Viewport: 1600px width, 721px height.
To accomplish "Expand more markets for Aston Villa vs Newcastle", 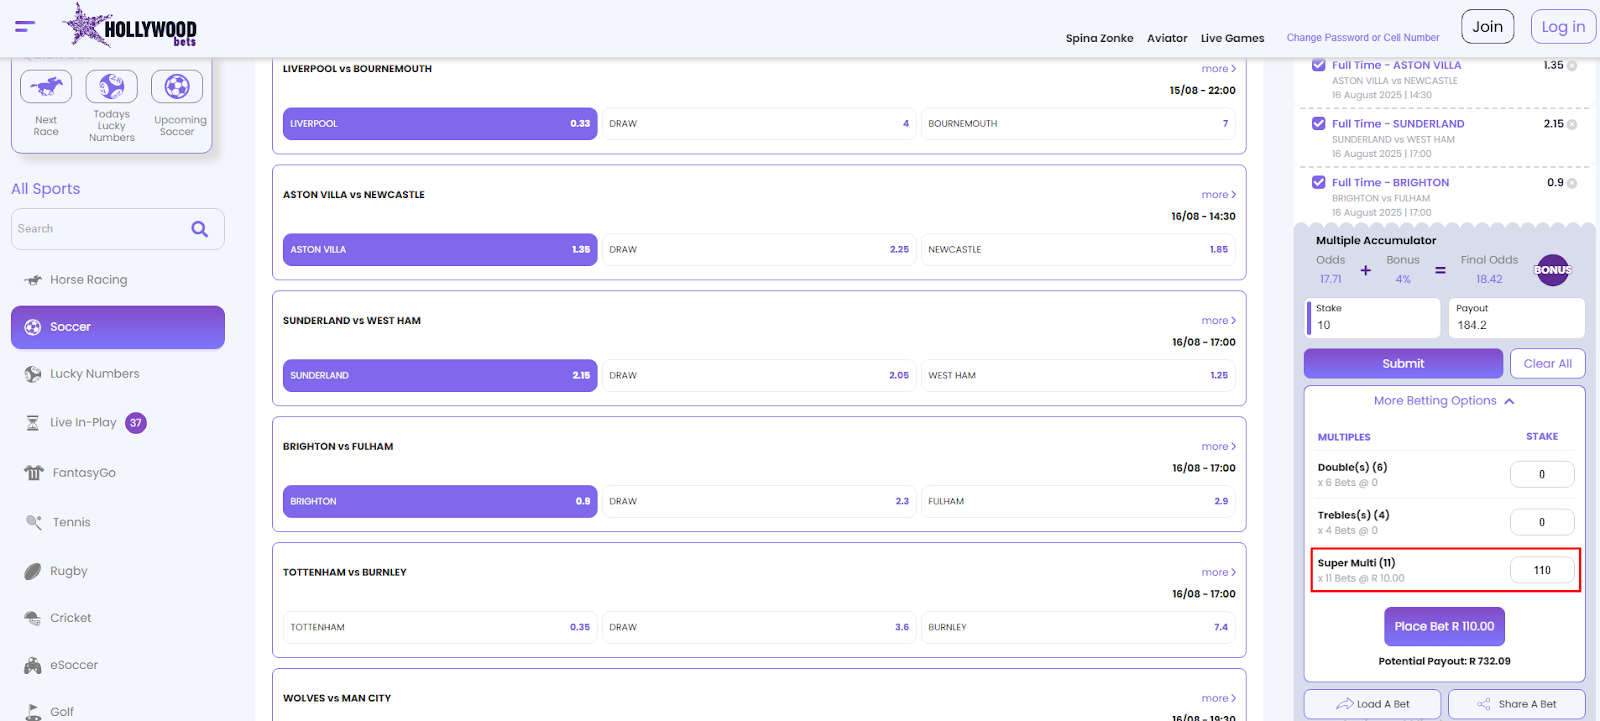I will coord(1218,195).
